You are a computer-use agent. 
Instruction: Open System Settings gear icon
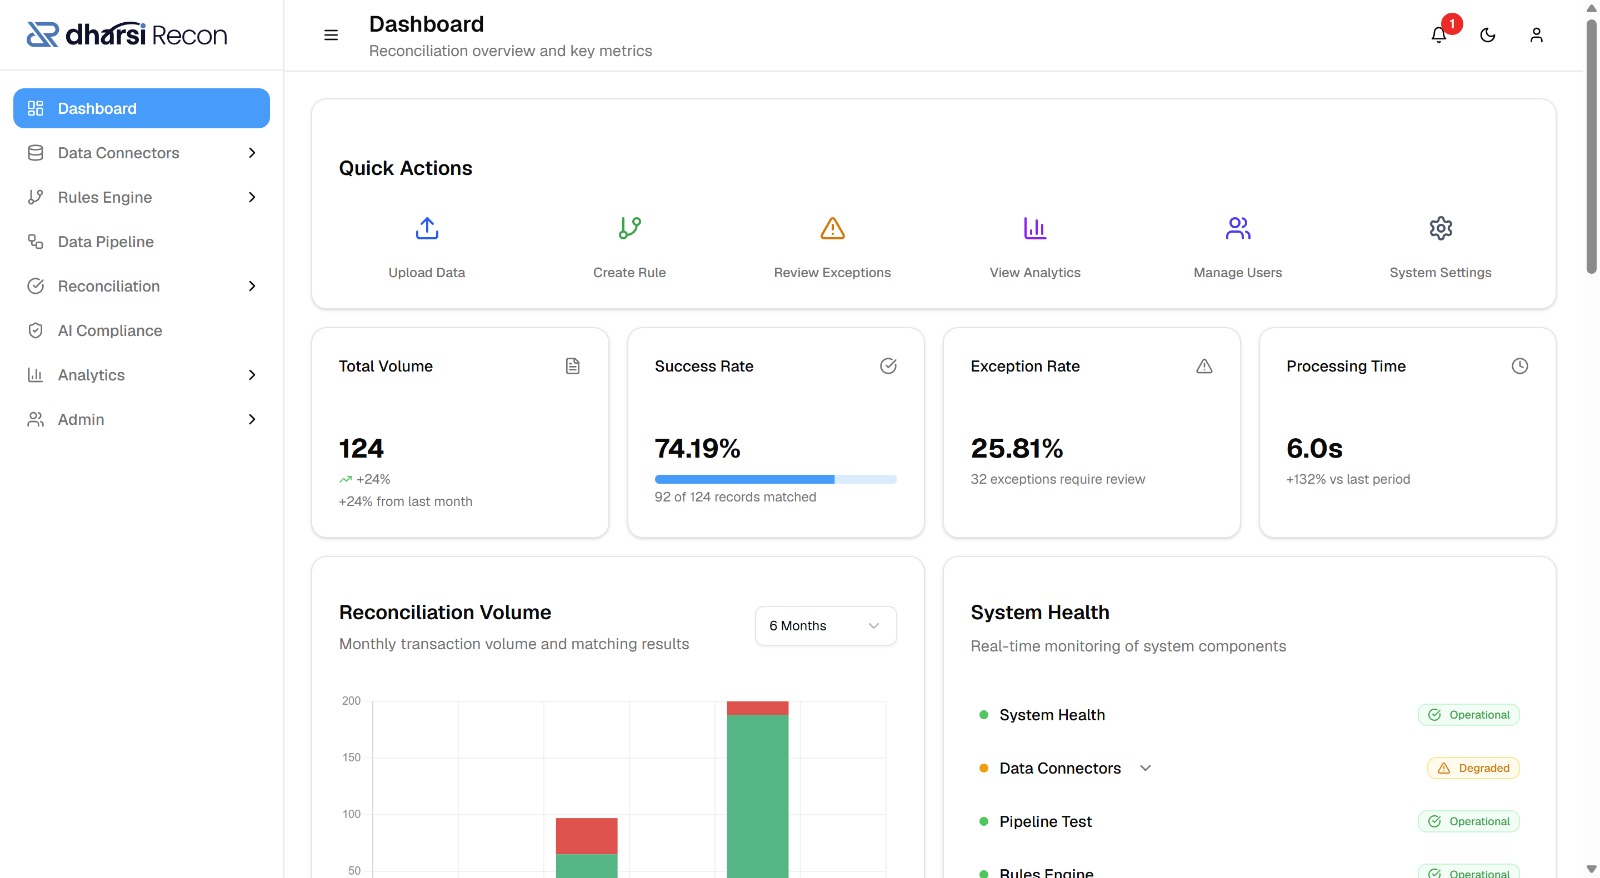[x=1440, y=229]
